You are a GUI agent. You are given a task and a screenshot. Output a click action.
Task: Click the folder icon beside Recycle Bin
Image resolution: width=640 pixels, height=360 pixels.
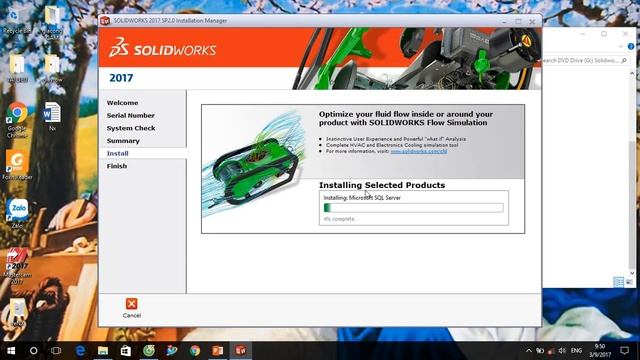click(52, 22)
